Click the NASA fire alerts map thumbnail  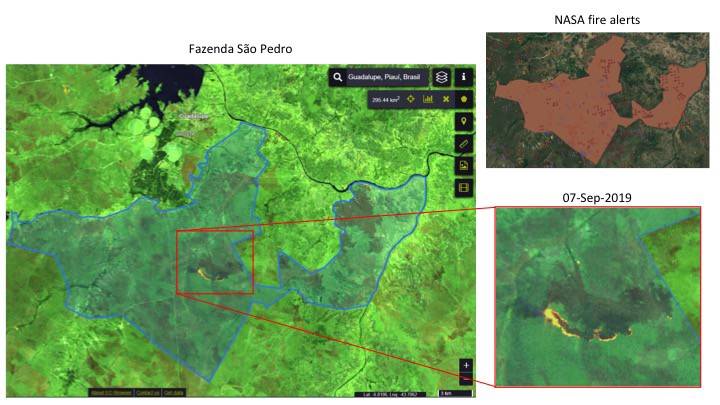596,100
